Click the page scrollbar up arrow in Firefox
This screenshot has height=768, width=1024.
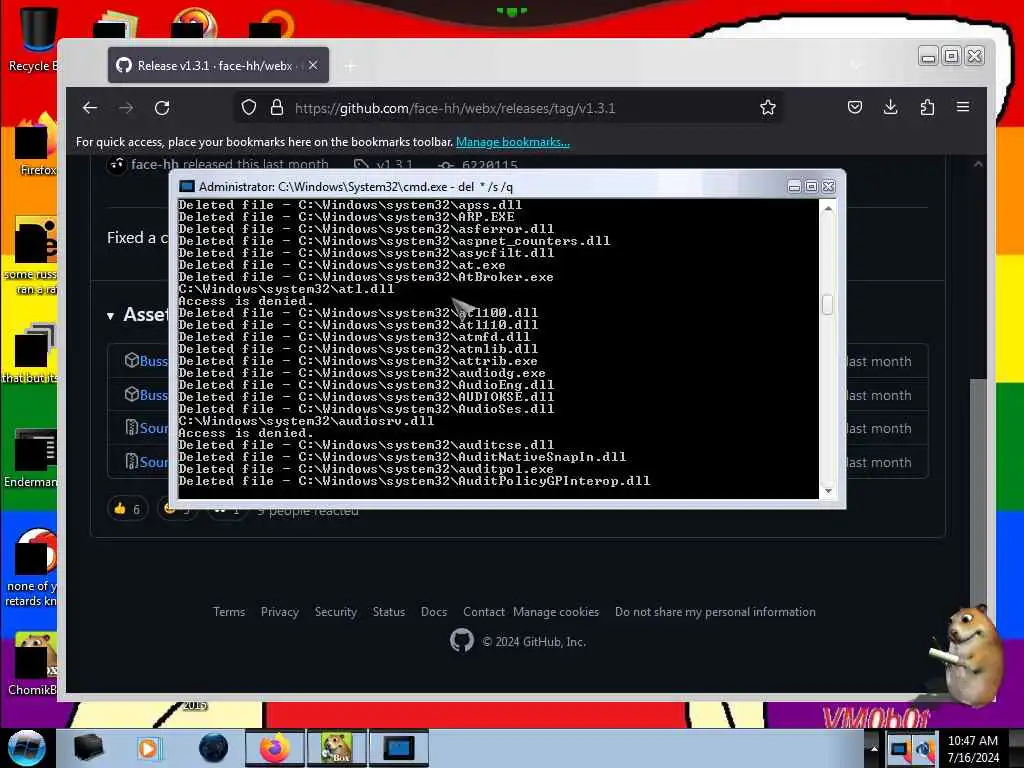[978, 164]
